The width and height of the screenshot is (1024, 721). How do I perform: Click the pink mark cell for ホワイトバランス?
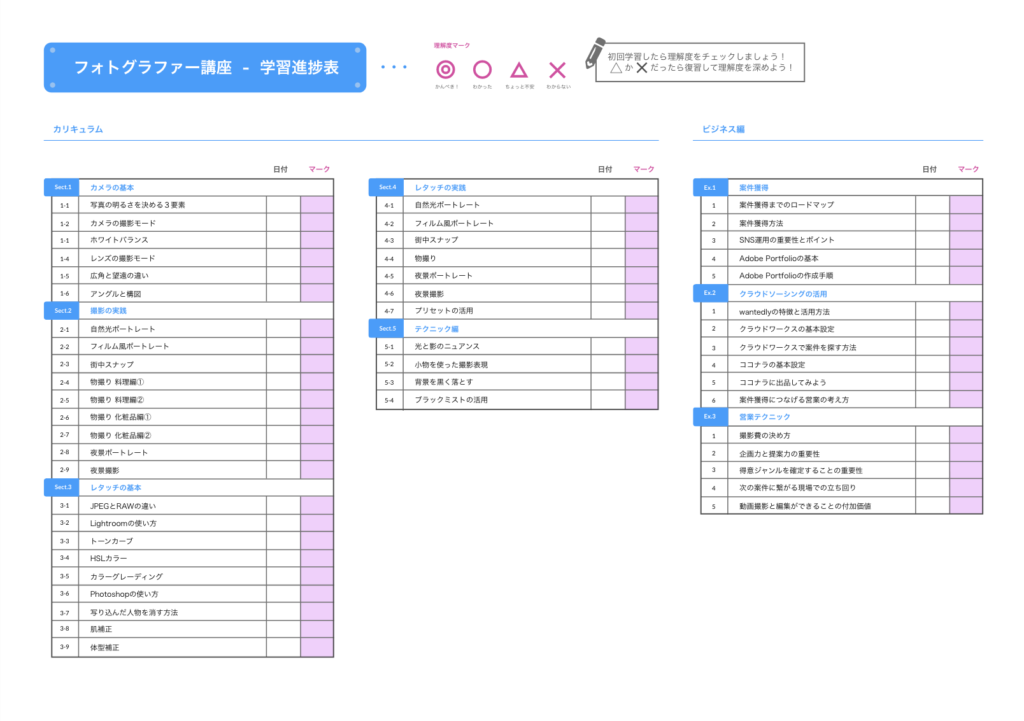(x=317, y=240)
